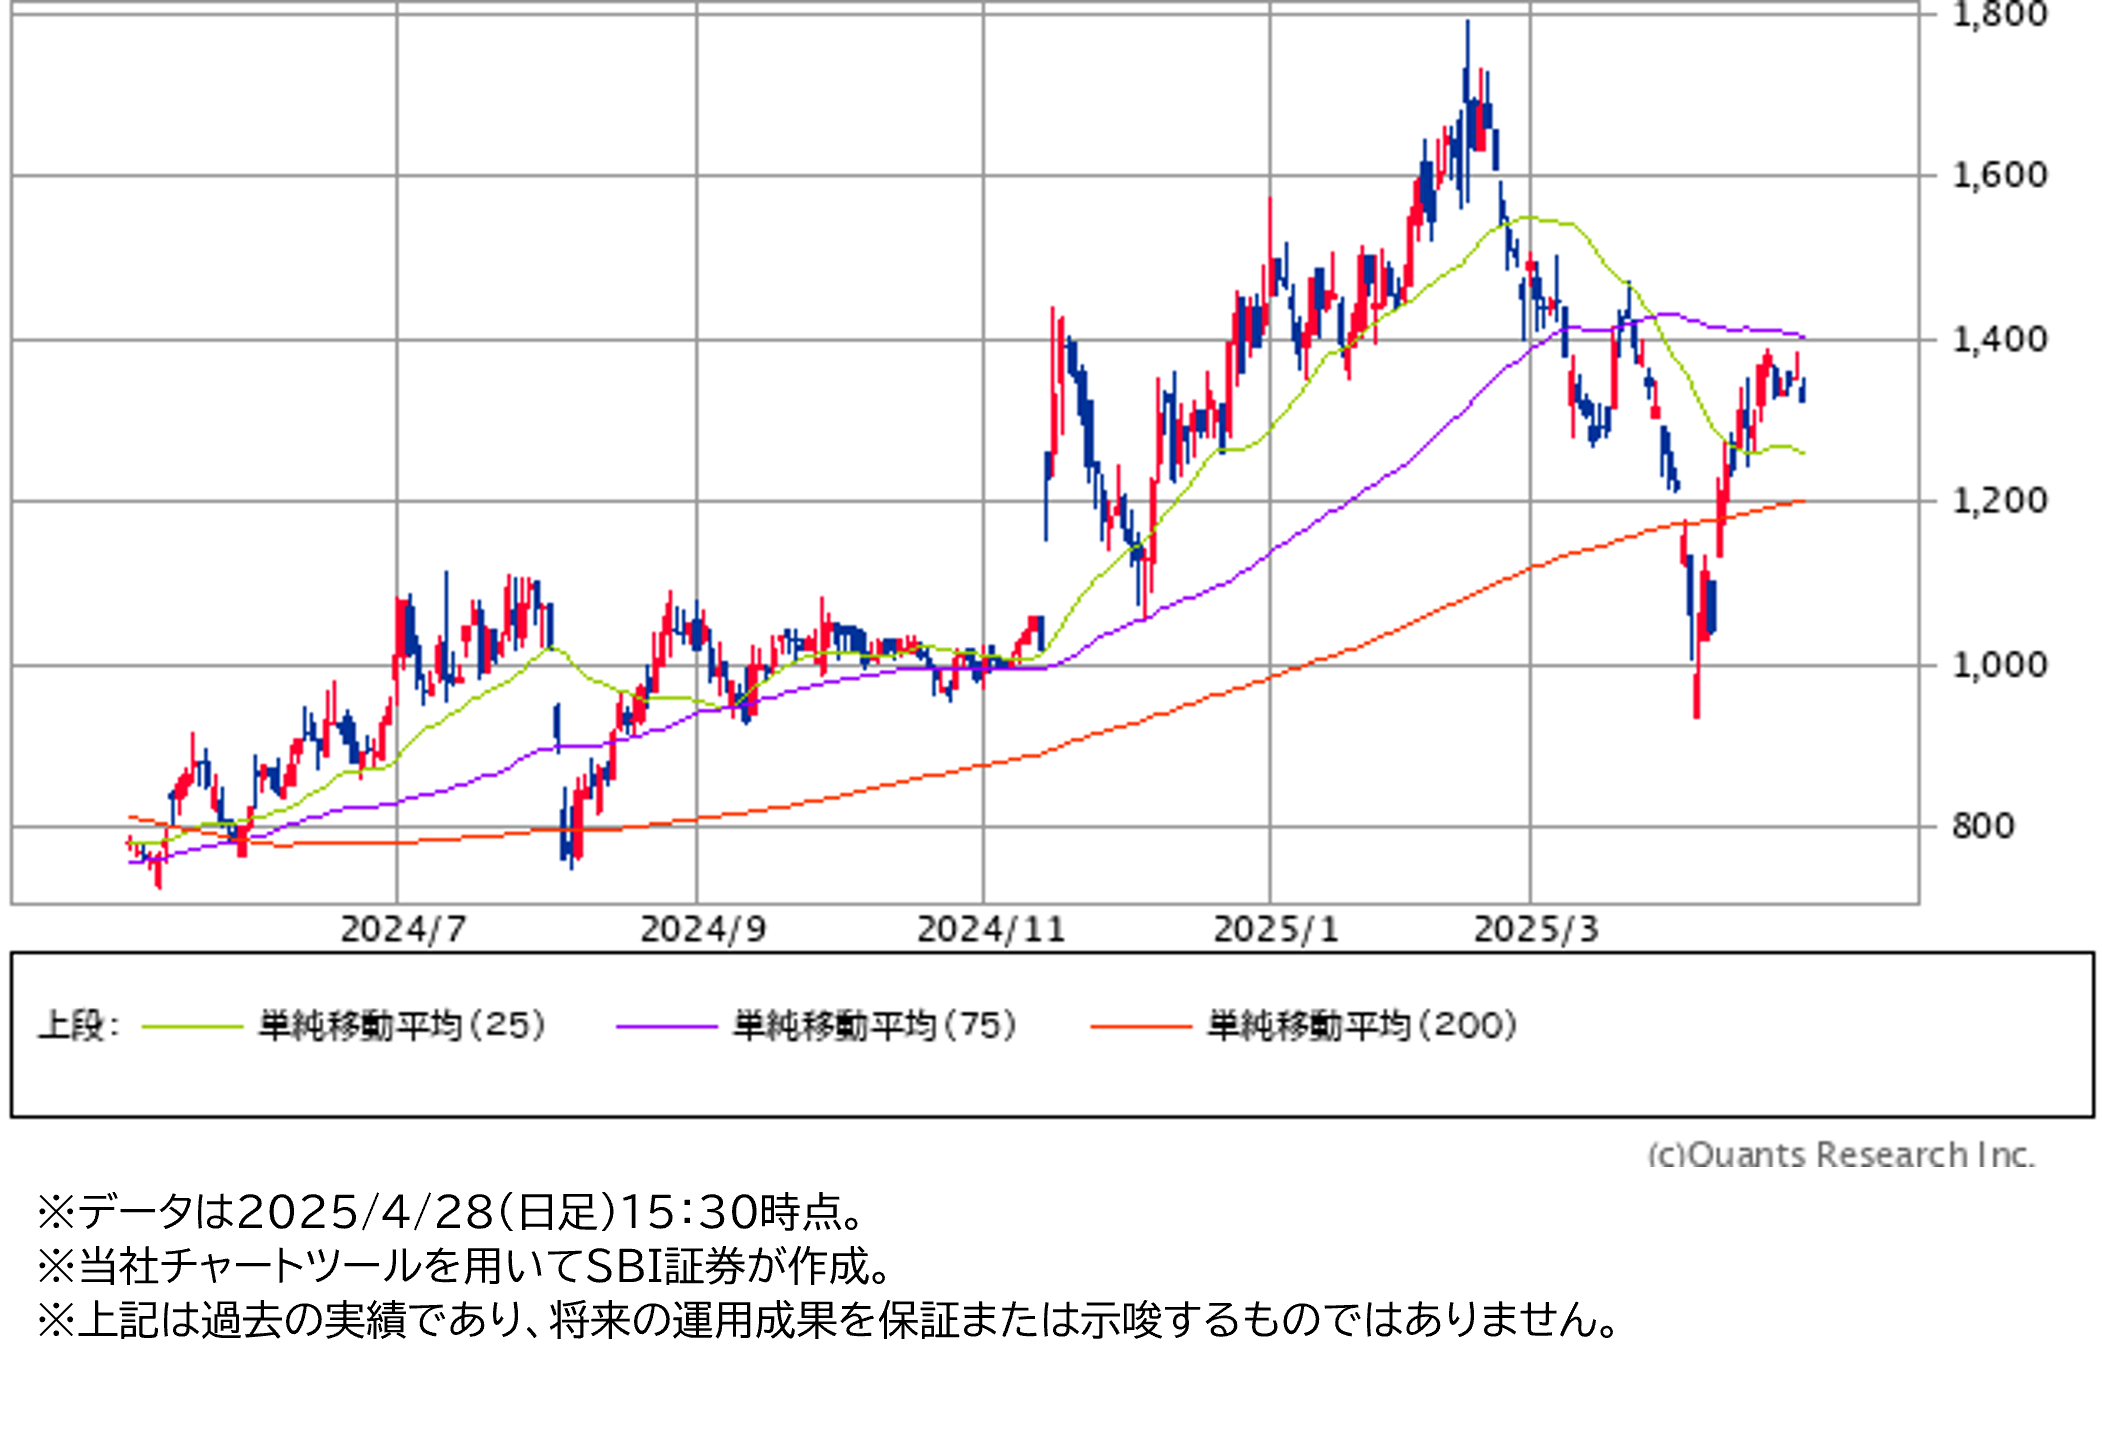Image resolution: width=2102 pixels, height=1430 pixels.
Task: Click the 単純移動平均(25) legend label
Action: click(402, 1026)
